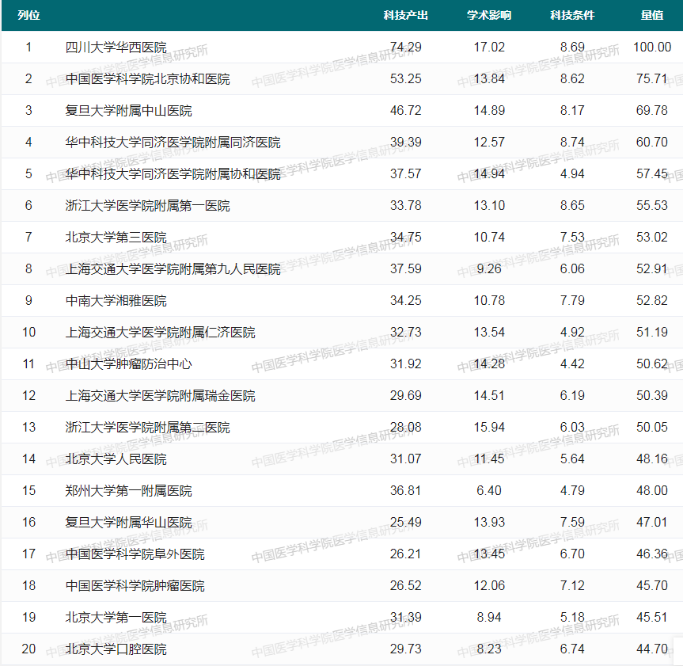The image size is (684, 666).
Task: Click output value 31.39
Action: point(406,617)
